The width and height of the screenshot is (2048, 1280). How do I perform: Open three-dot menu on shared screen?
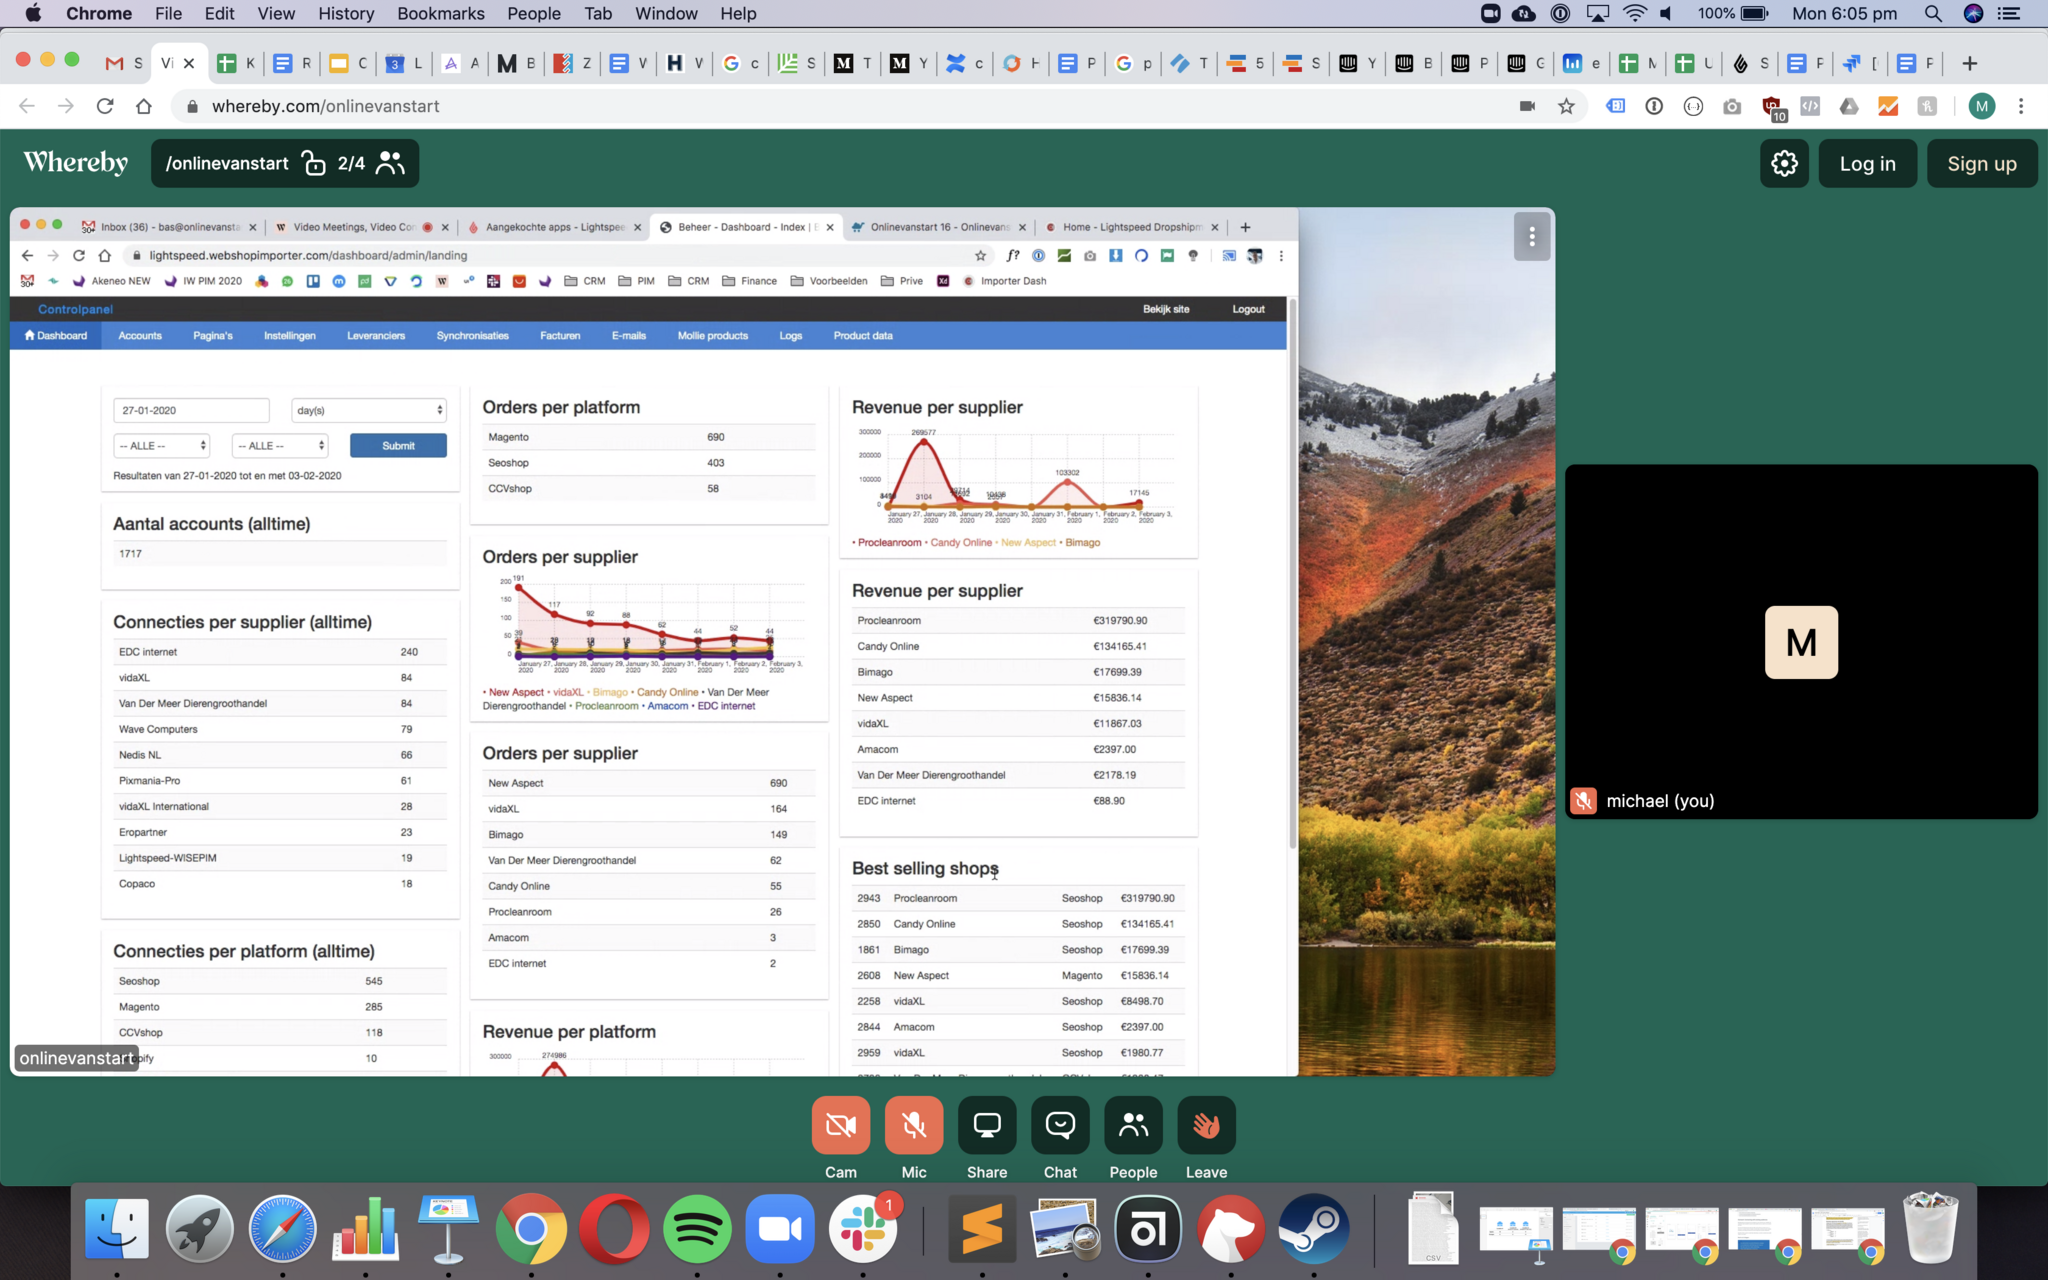1531,237
